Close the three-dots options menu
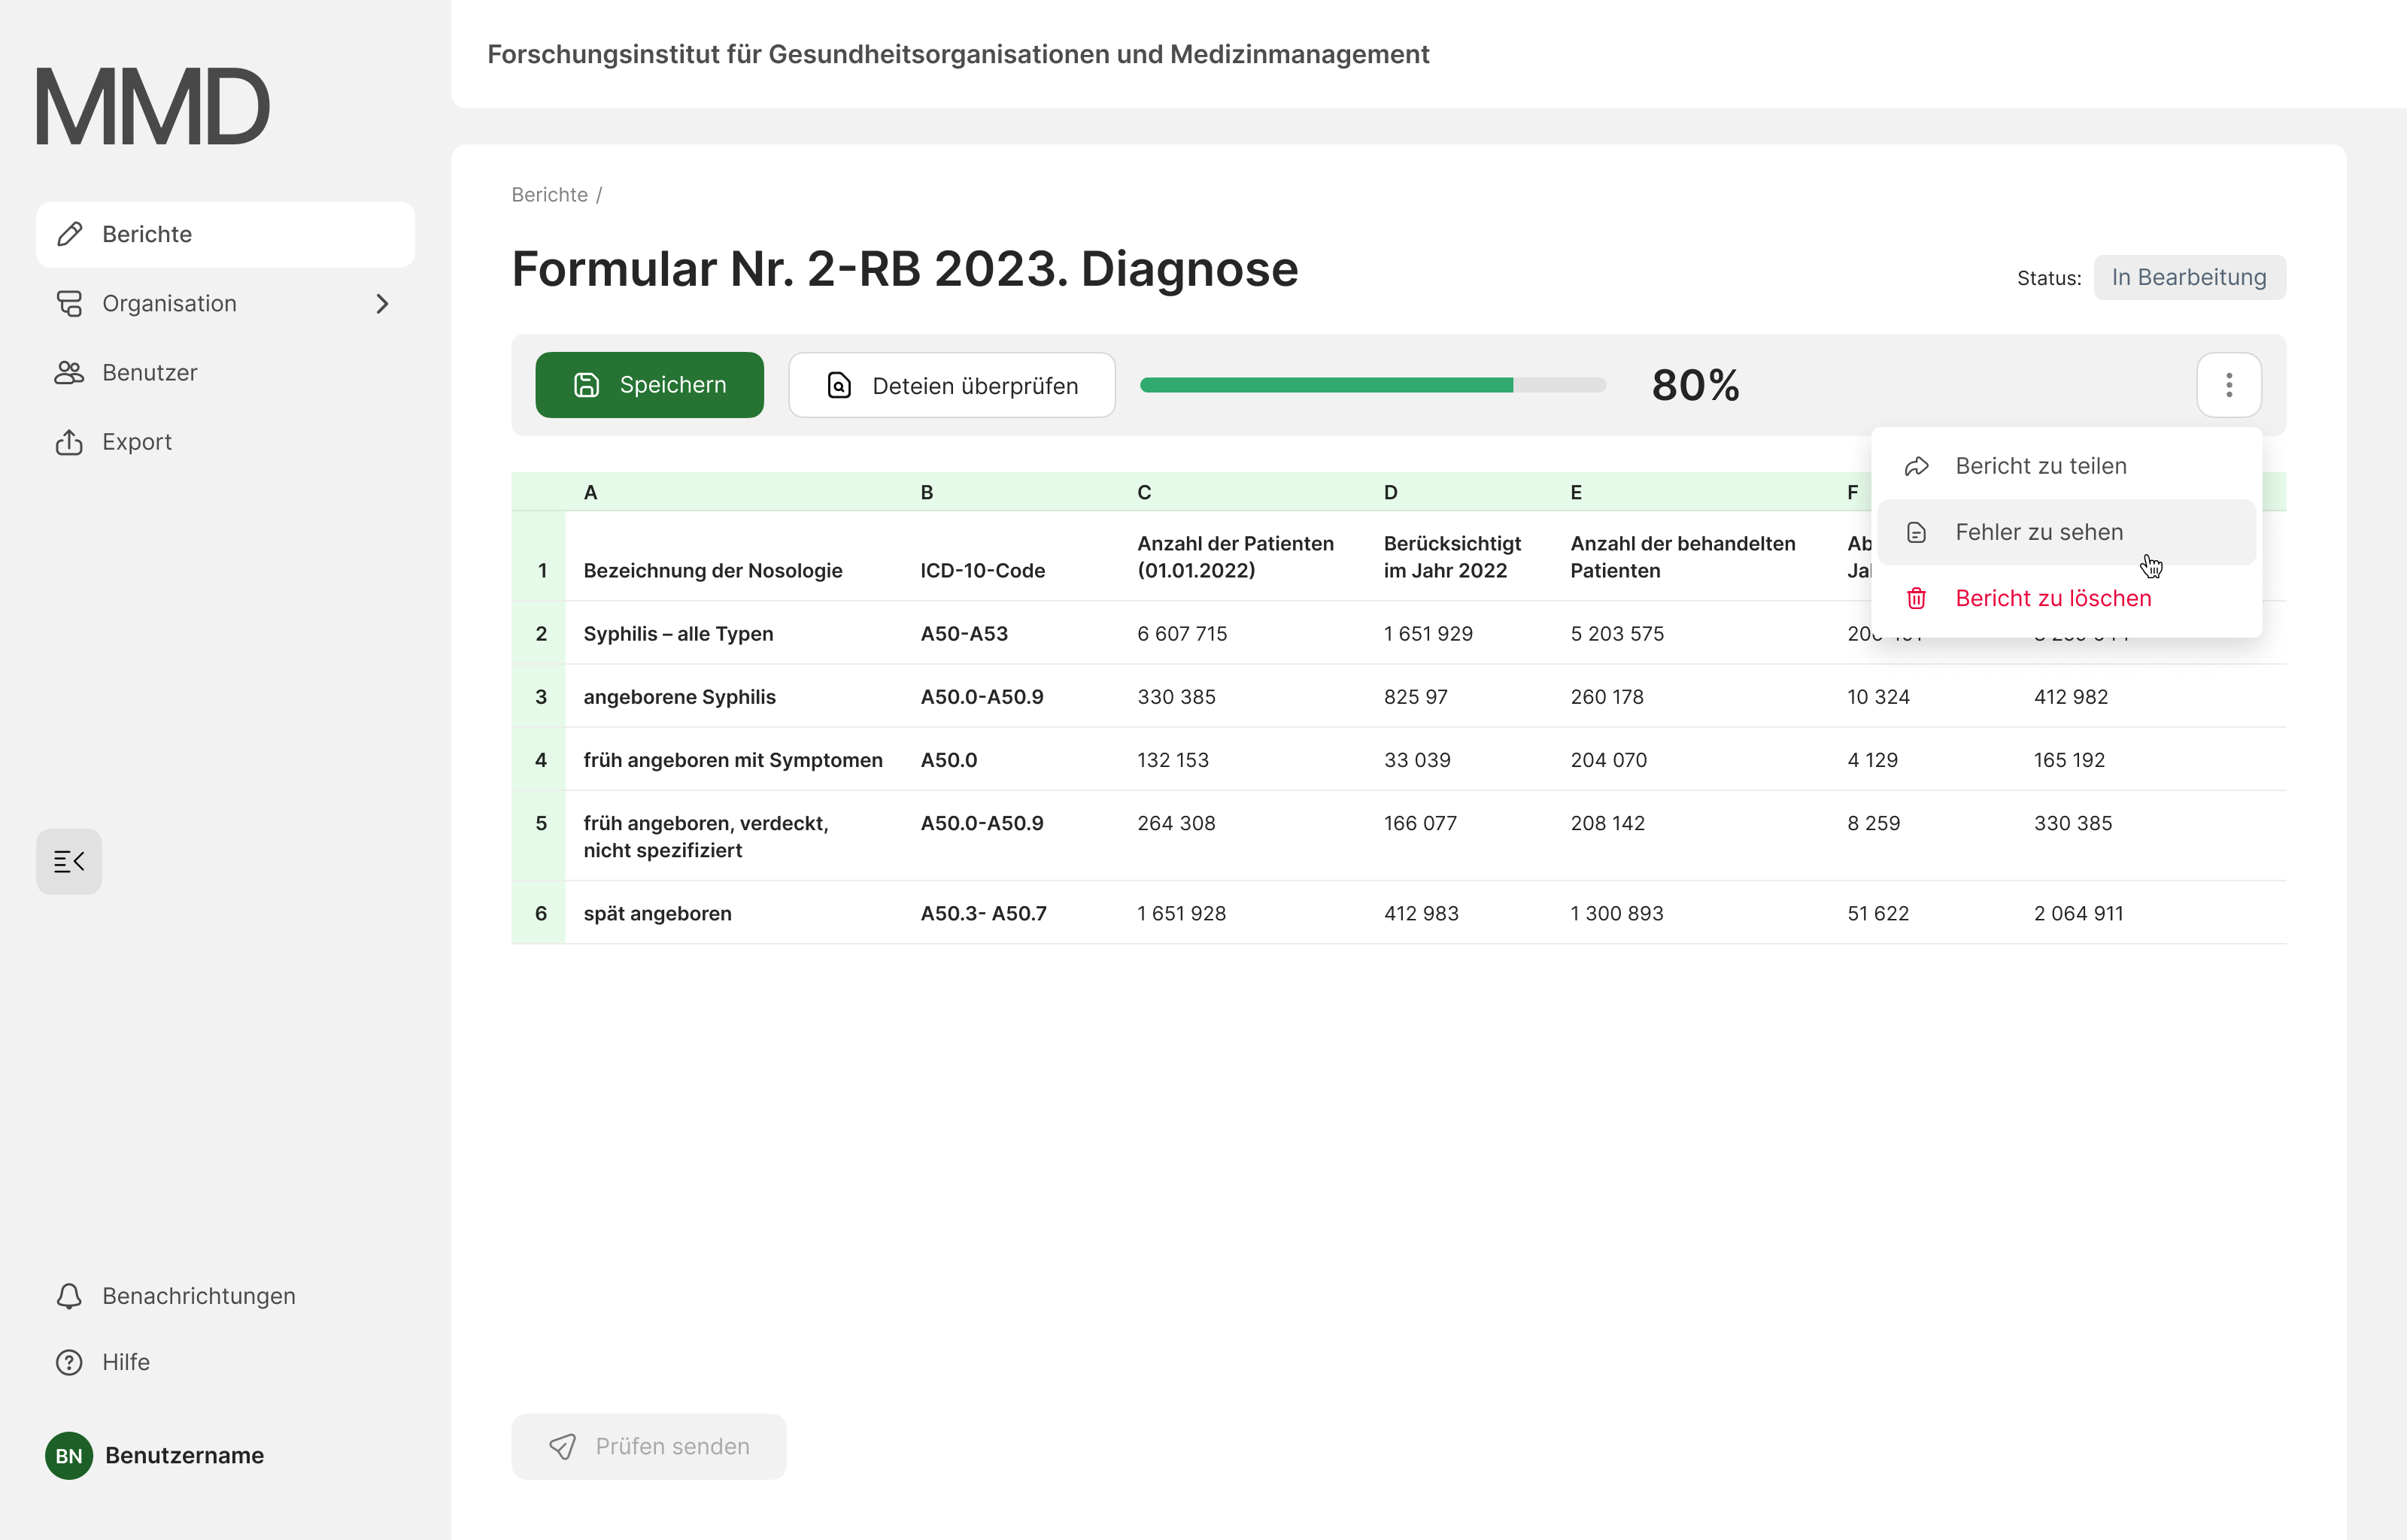This screenshot has height=1540, width=2407. point(2228,385)
